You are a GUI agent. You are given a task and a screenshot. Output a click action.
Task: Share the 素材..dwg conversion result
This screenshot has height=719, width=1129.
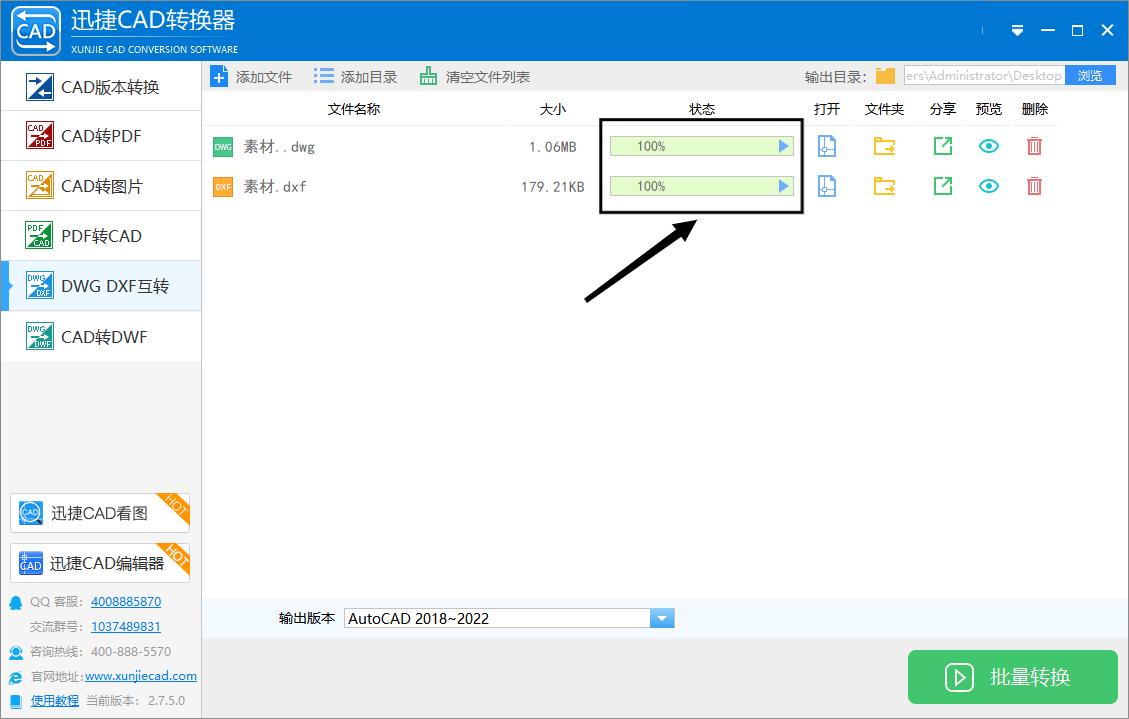(941, 146)
